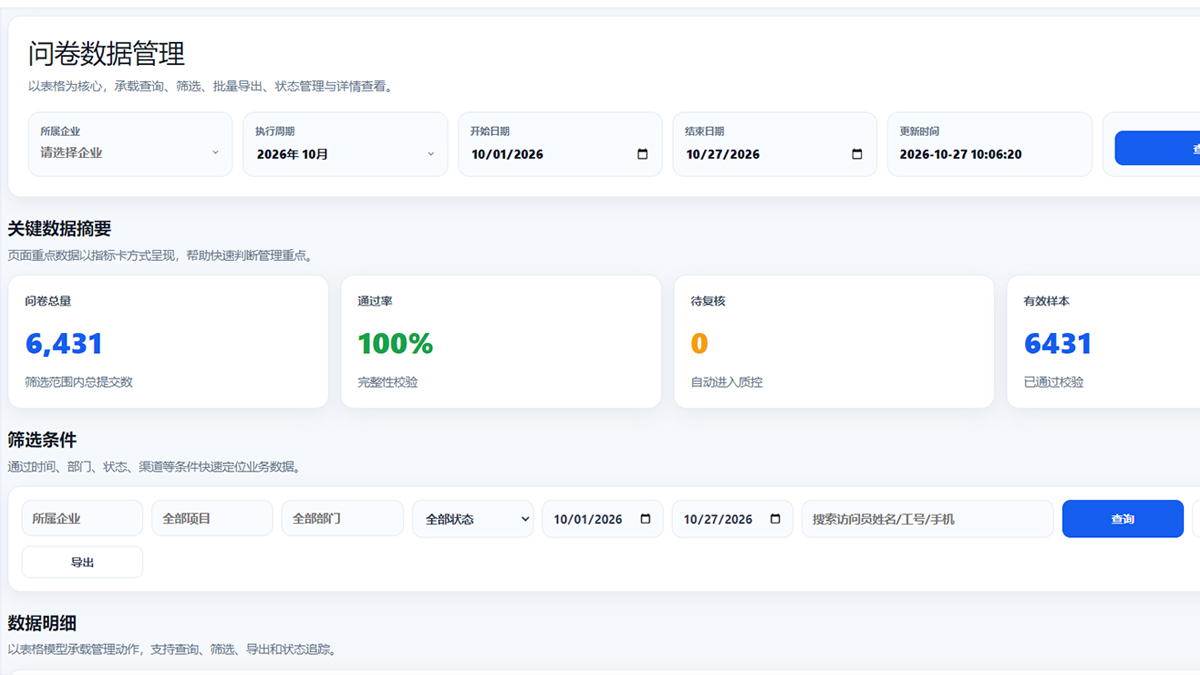The height and width of the screenshot is (675, 1200).
Task: Click the 更新时间 timestamp field
Action: click(x=989, y=154)
